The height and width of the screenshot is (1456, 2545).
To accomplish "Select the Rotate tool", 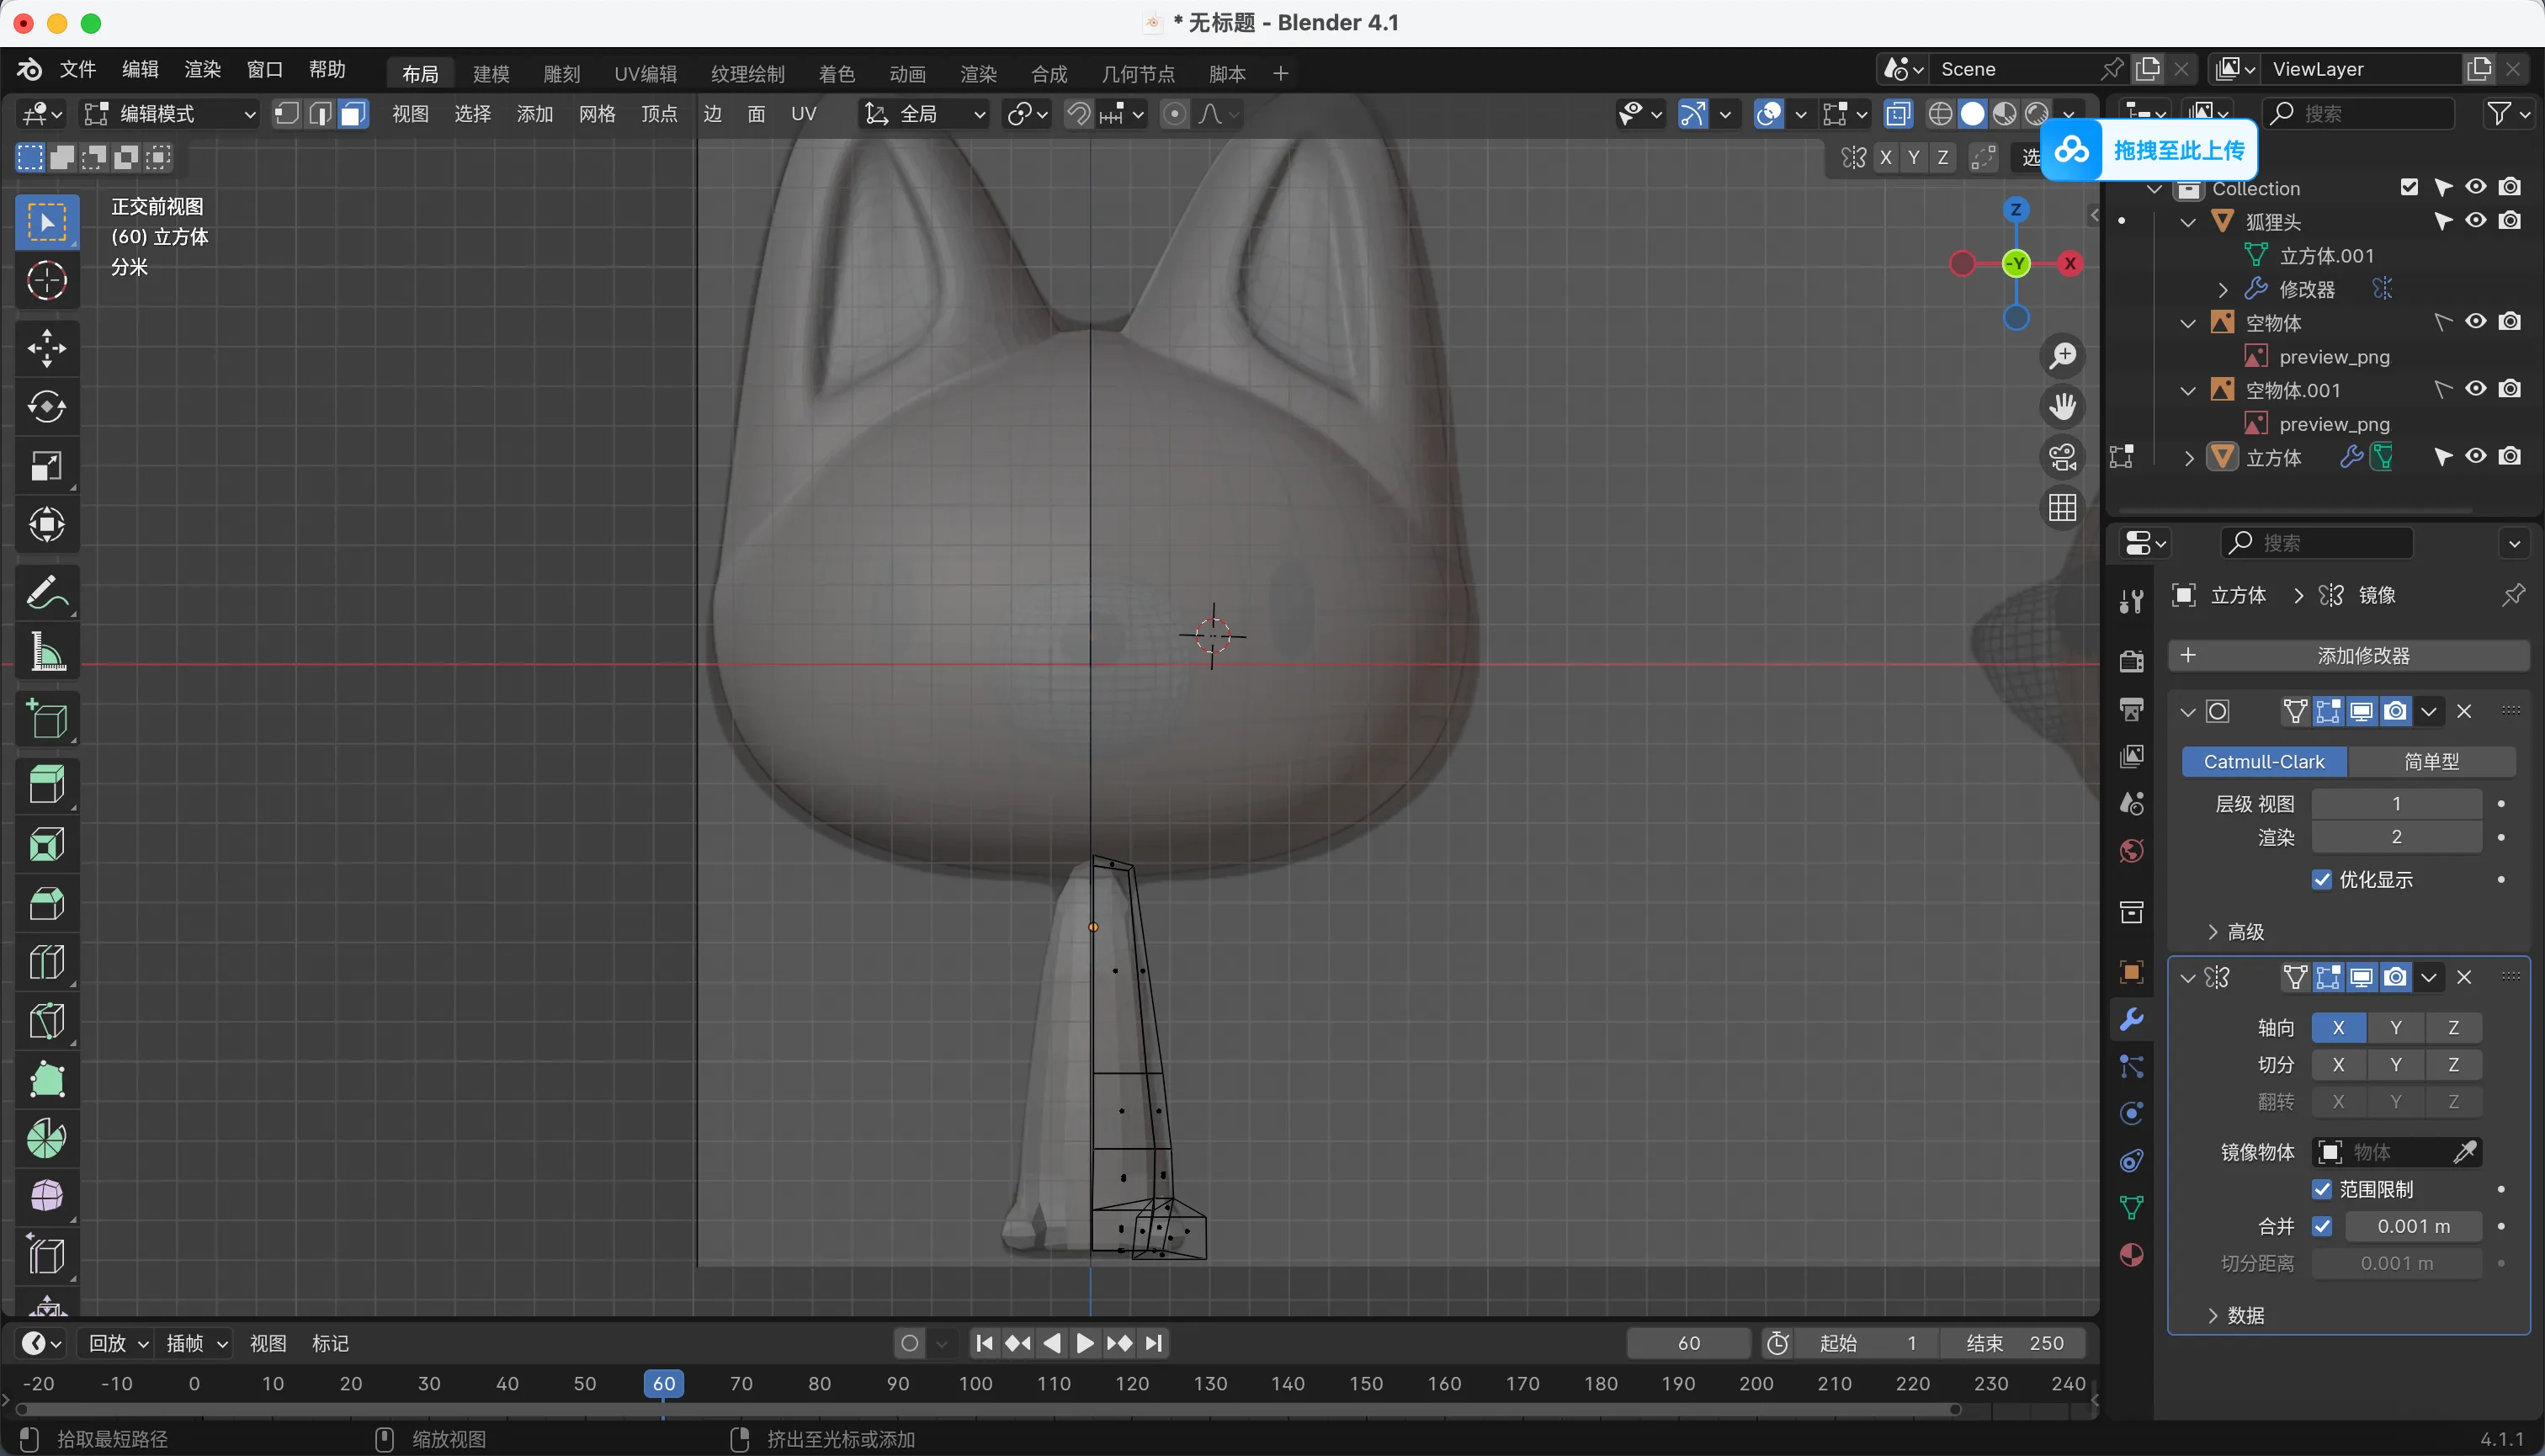I will point(46,407).
